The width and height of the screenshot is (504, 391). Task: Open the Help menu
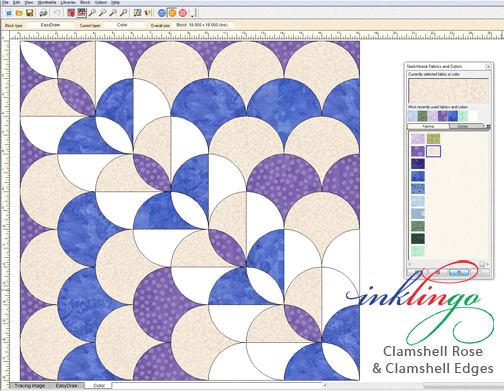point(115,2)
